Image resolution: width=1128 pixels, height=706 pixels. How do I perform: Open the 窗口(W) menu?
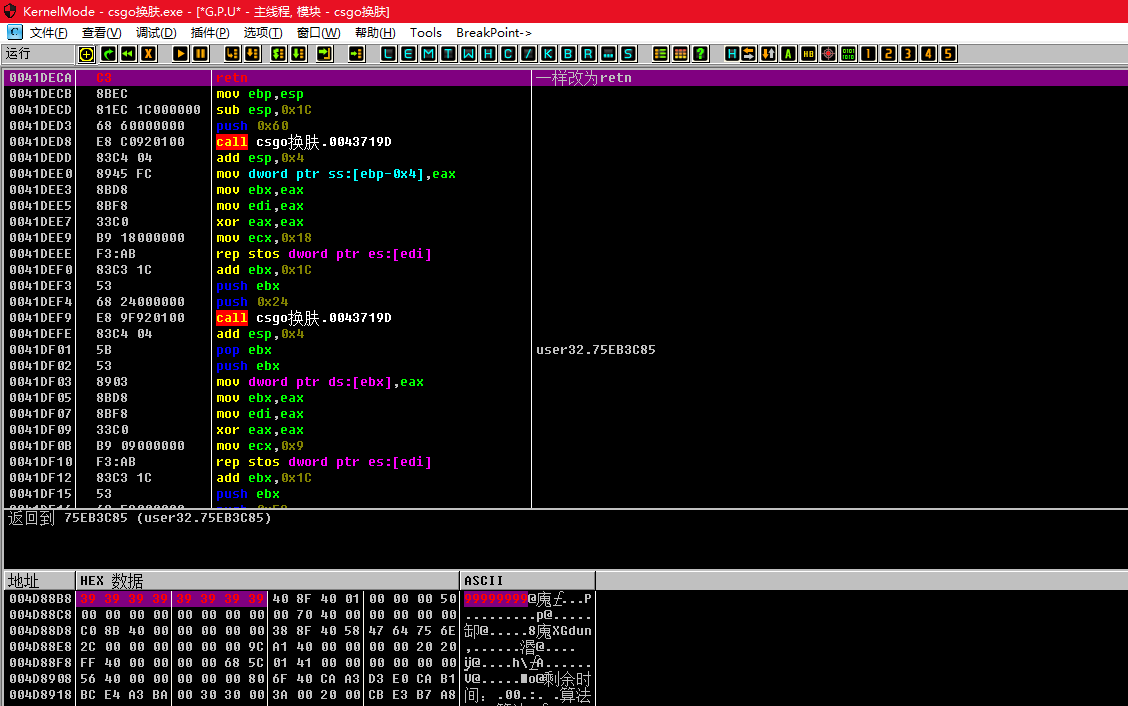click(x=319, y=33)
